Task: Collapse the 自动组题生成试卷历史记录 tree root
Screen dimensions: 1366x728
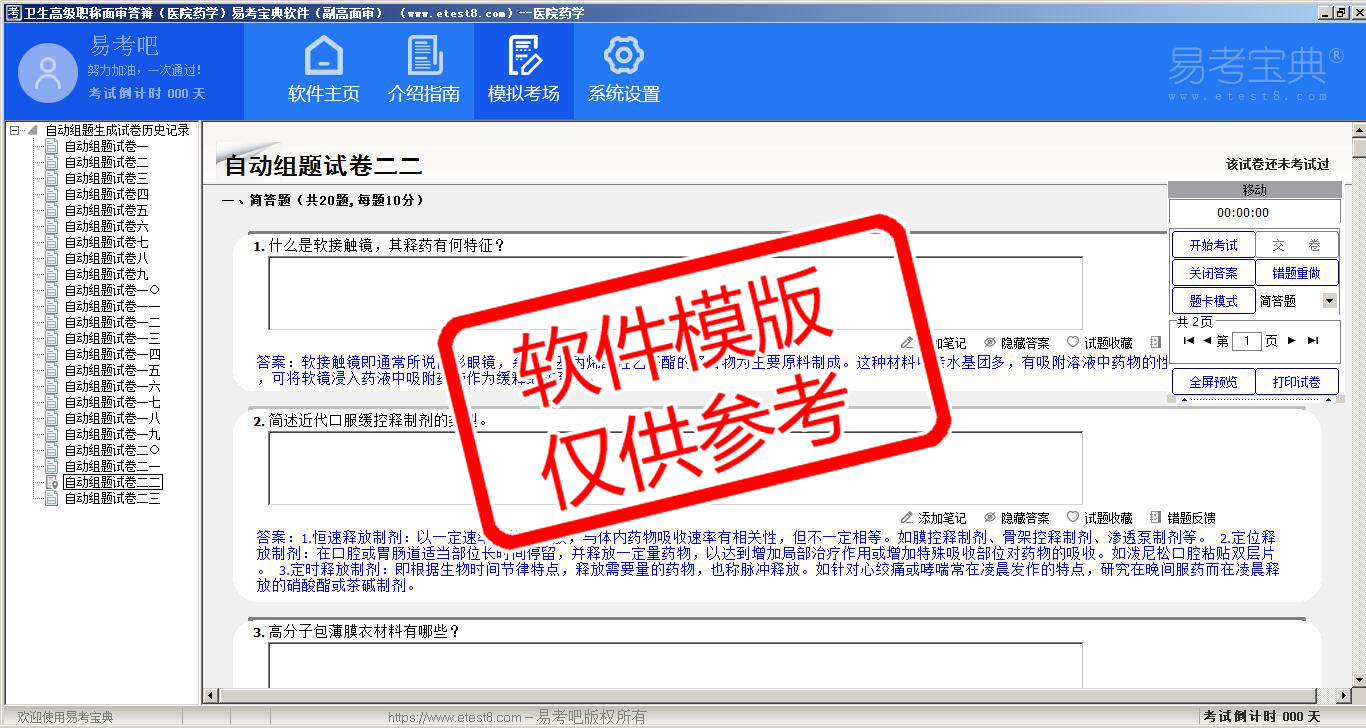Action: [15, 130]
